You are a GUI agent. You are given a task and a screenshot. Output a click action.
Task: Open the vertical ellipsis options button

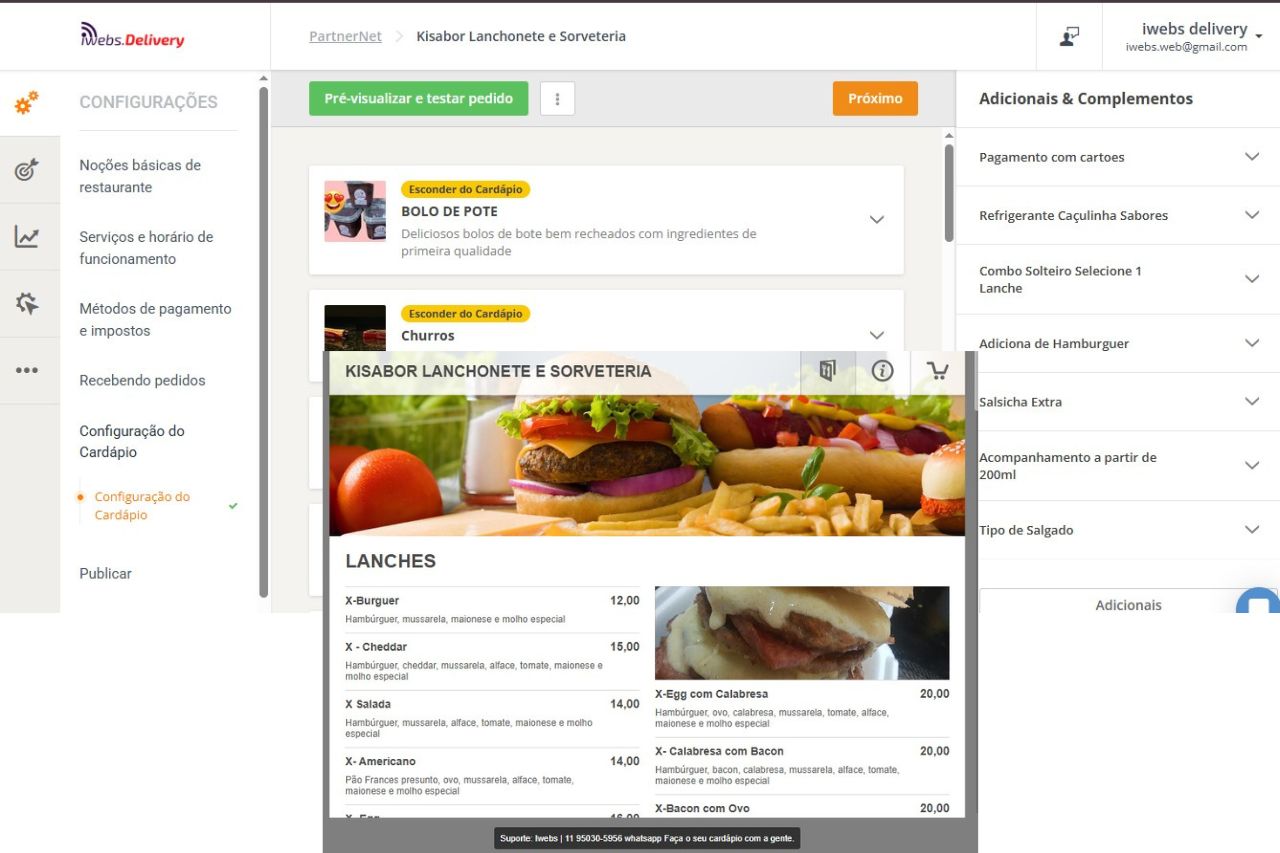[x=557, y=99]
